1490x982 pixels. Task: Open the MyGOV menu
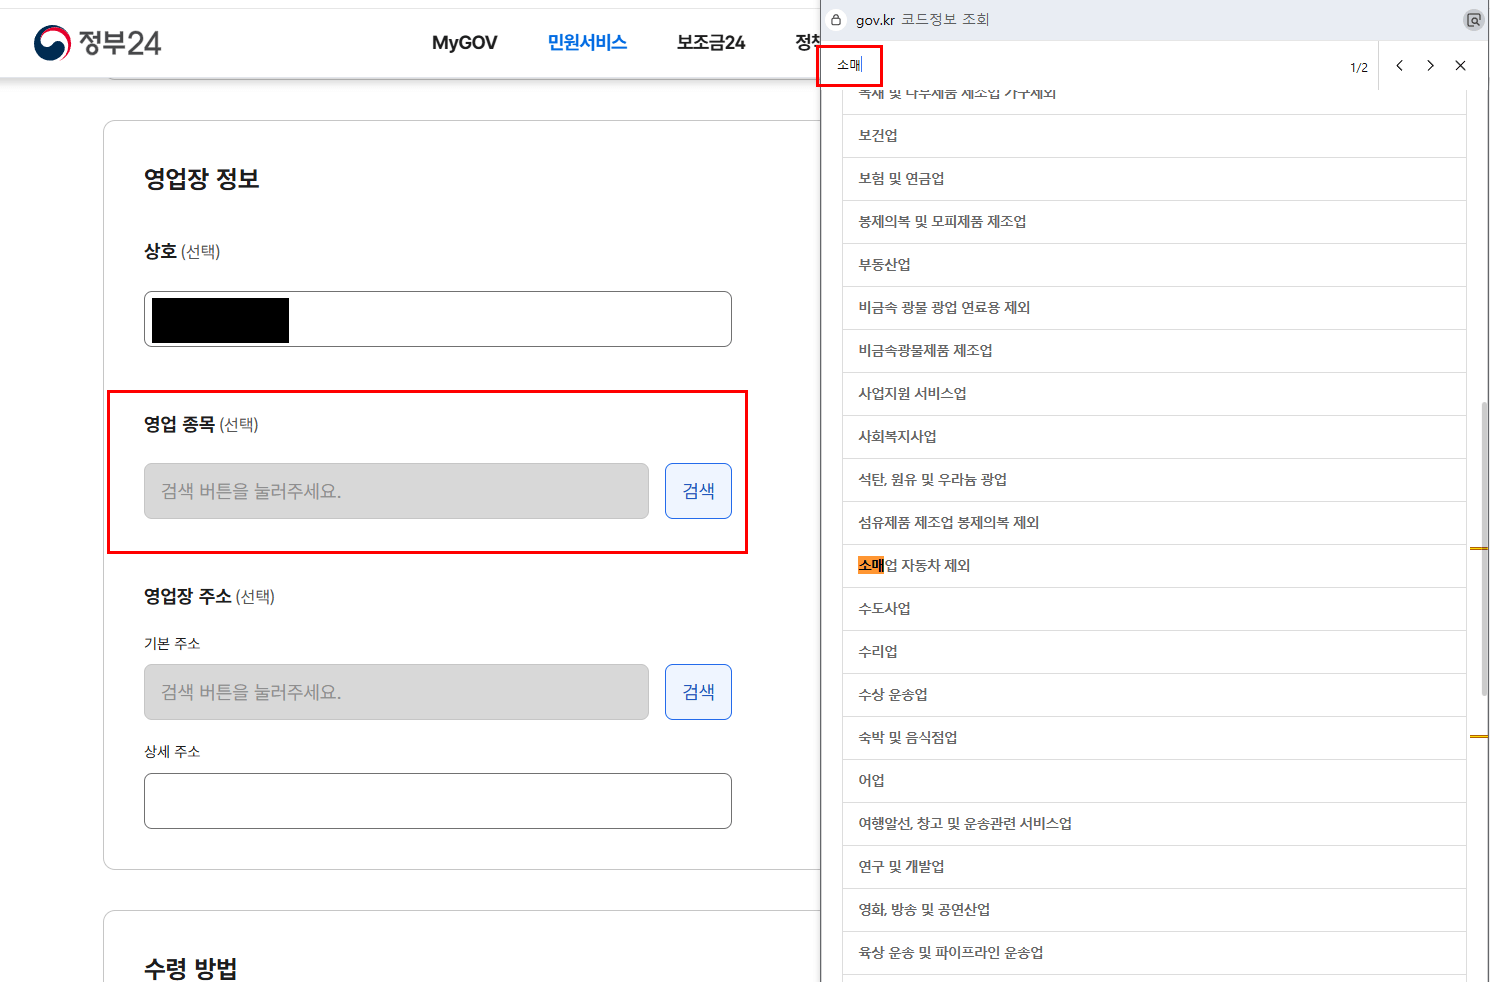click(x=464, y=42)
